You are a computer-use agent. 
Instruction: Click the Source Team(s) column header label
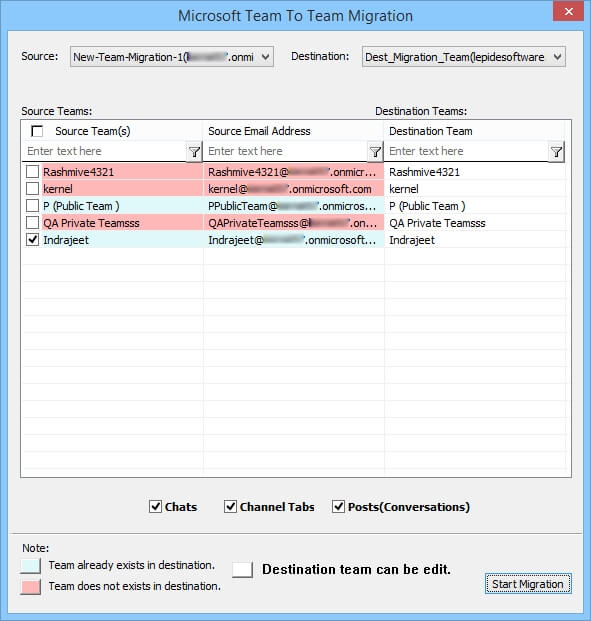pyautogui.click(x=93, y=131)
